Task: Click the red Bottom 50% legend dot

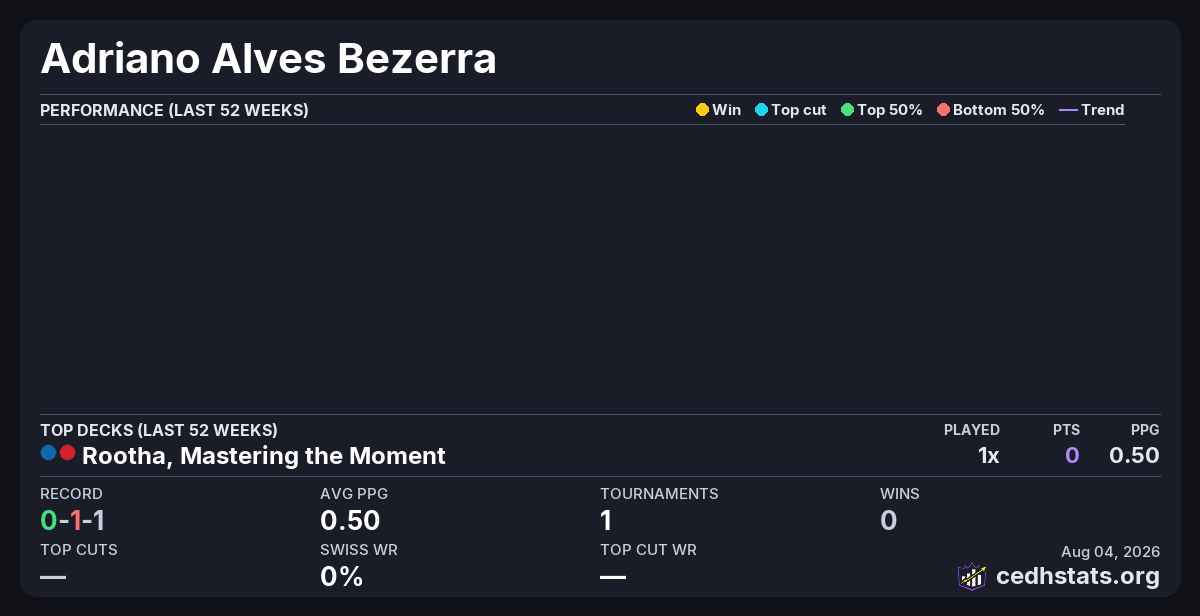Action: coord(943,110)
